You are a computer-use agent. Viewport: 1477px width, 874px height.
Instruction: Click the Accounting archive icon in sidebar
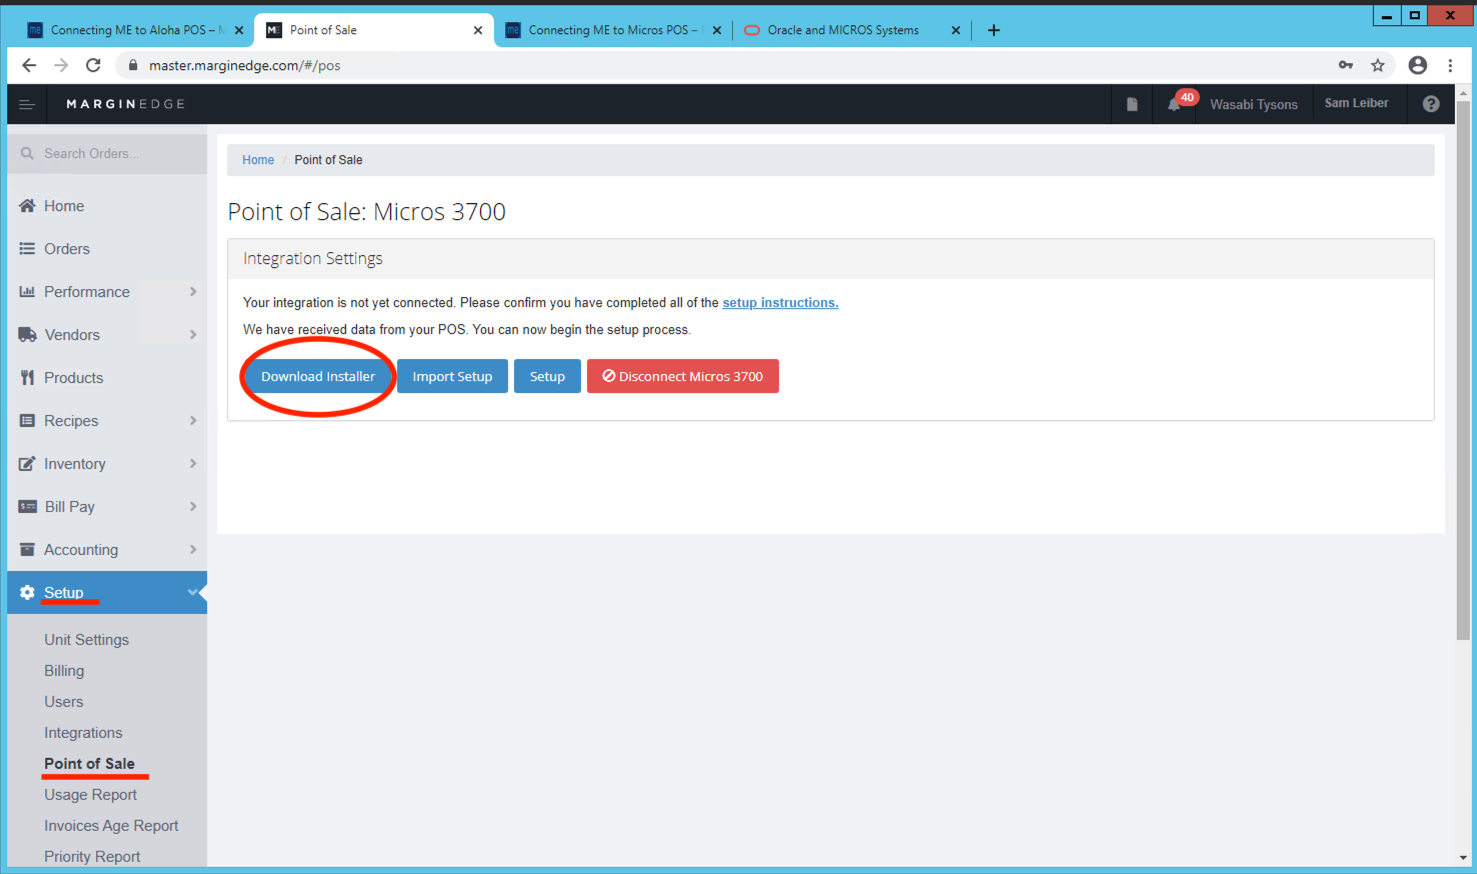27,550
